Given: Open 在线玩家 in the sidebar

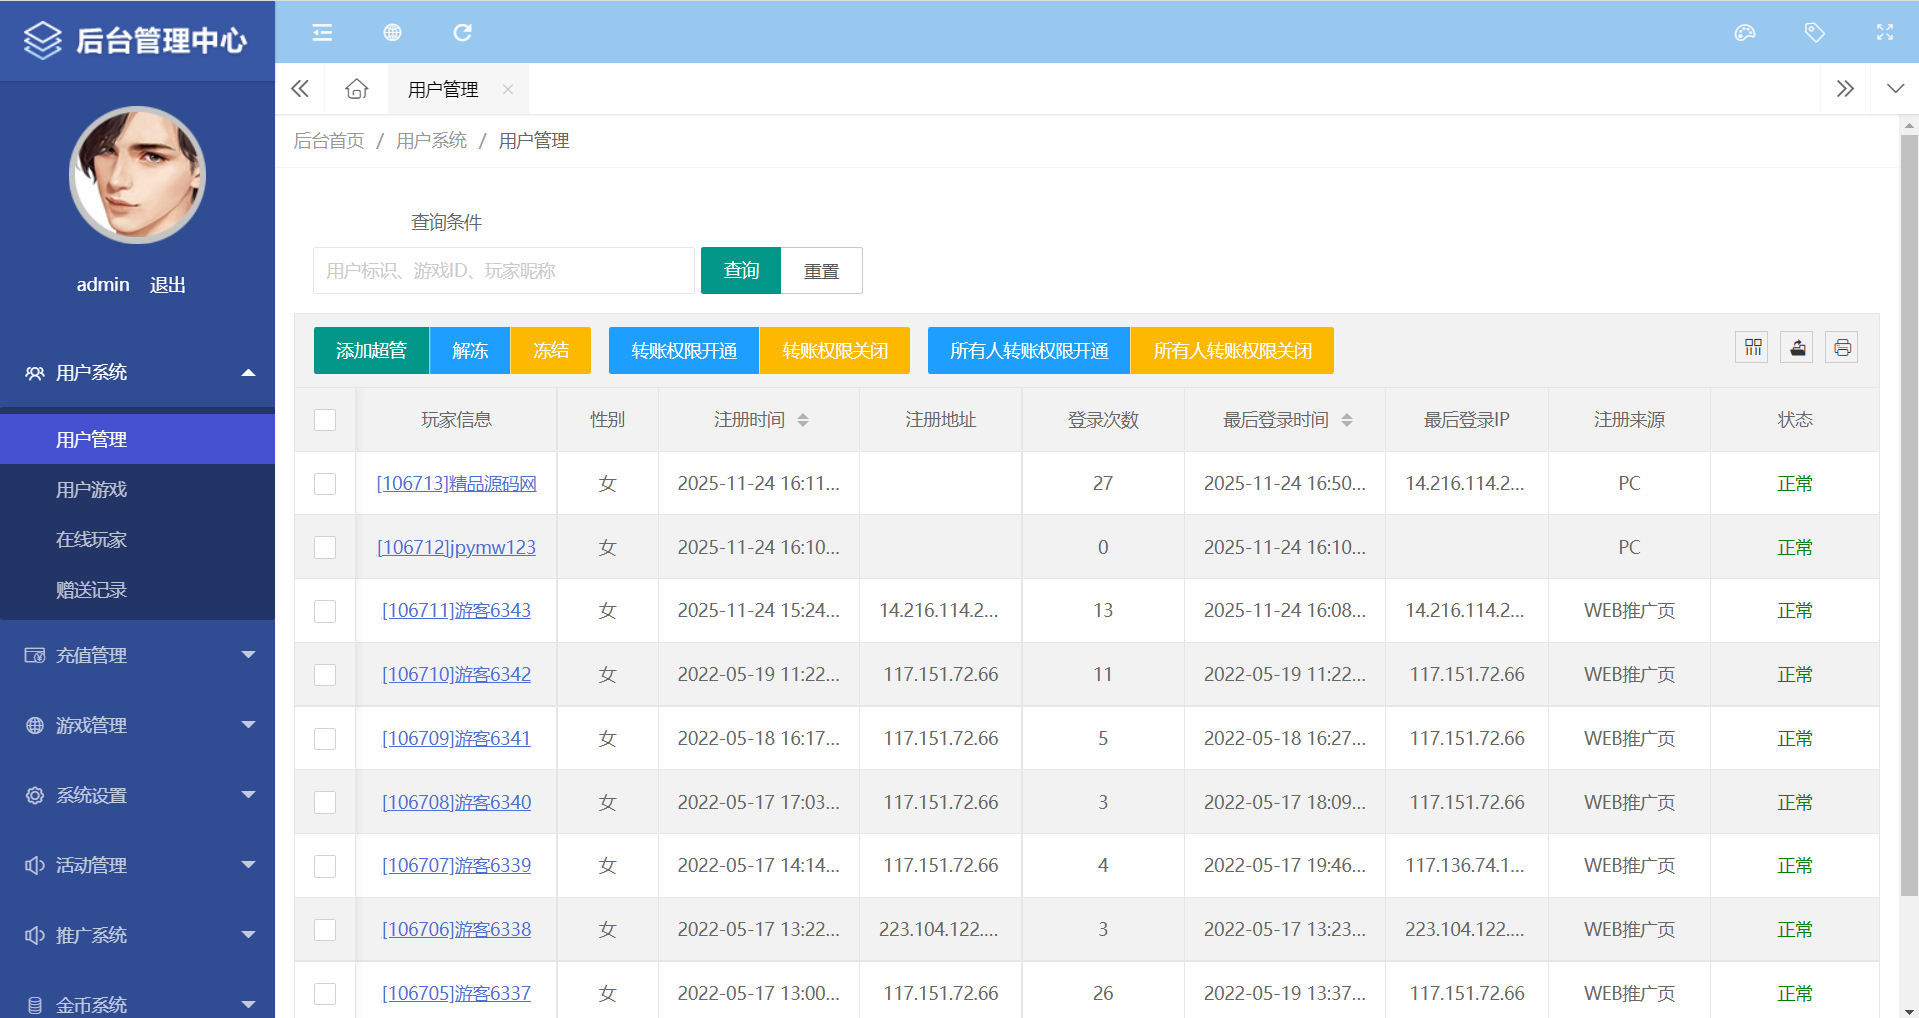Looking at the screenshot, I should click(x=91, y=540).
